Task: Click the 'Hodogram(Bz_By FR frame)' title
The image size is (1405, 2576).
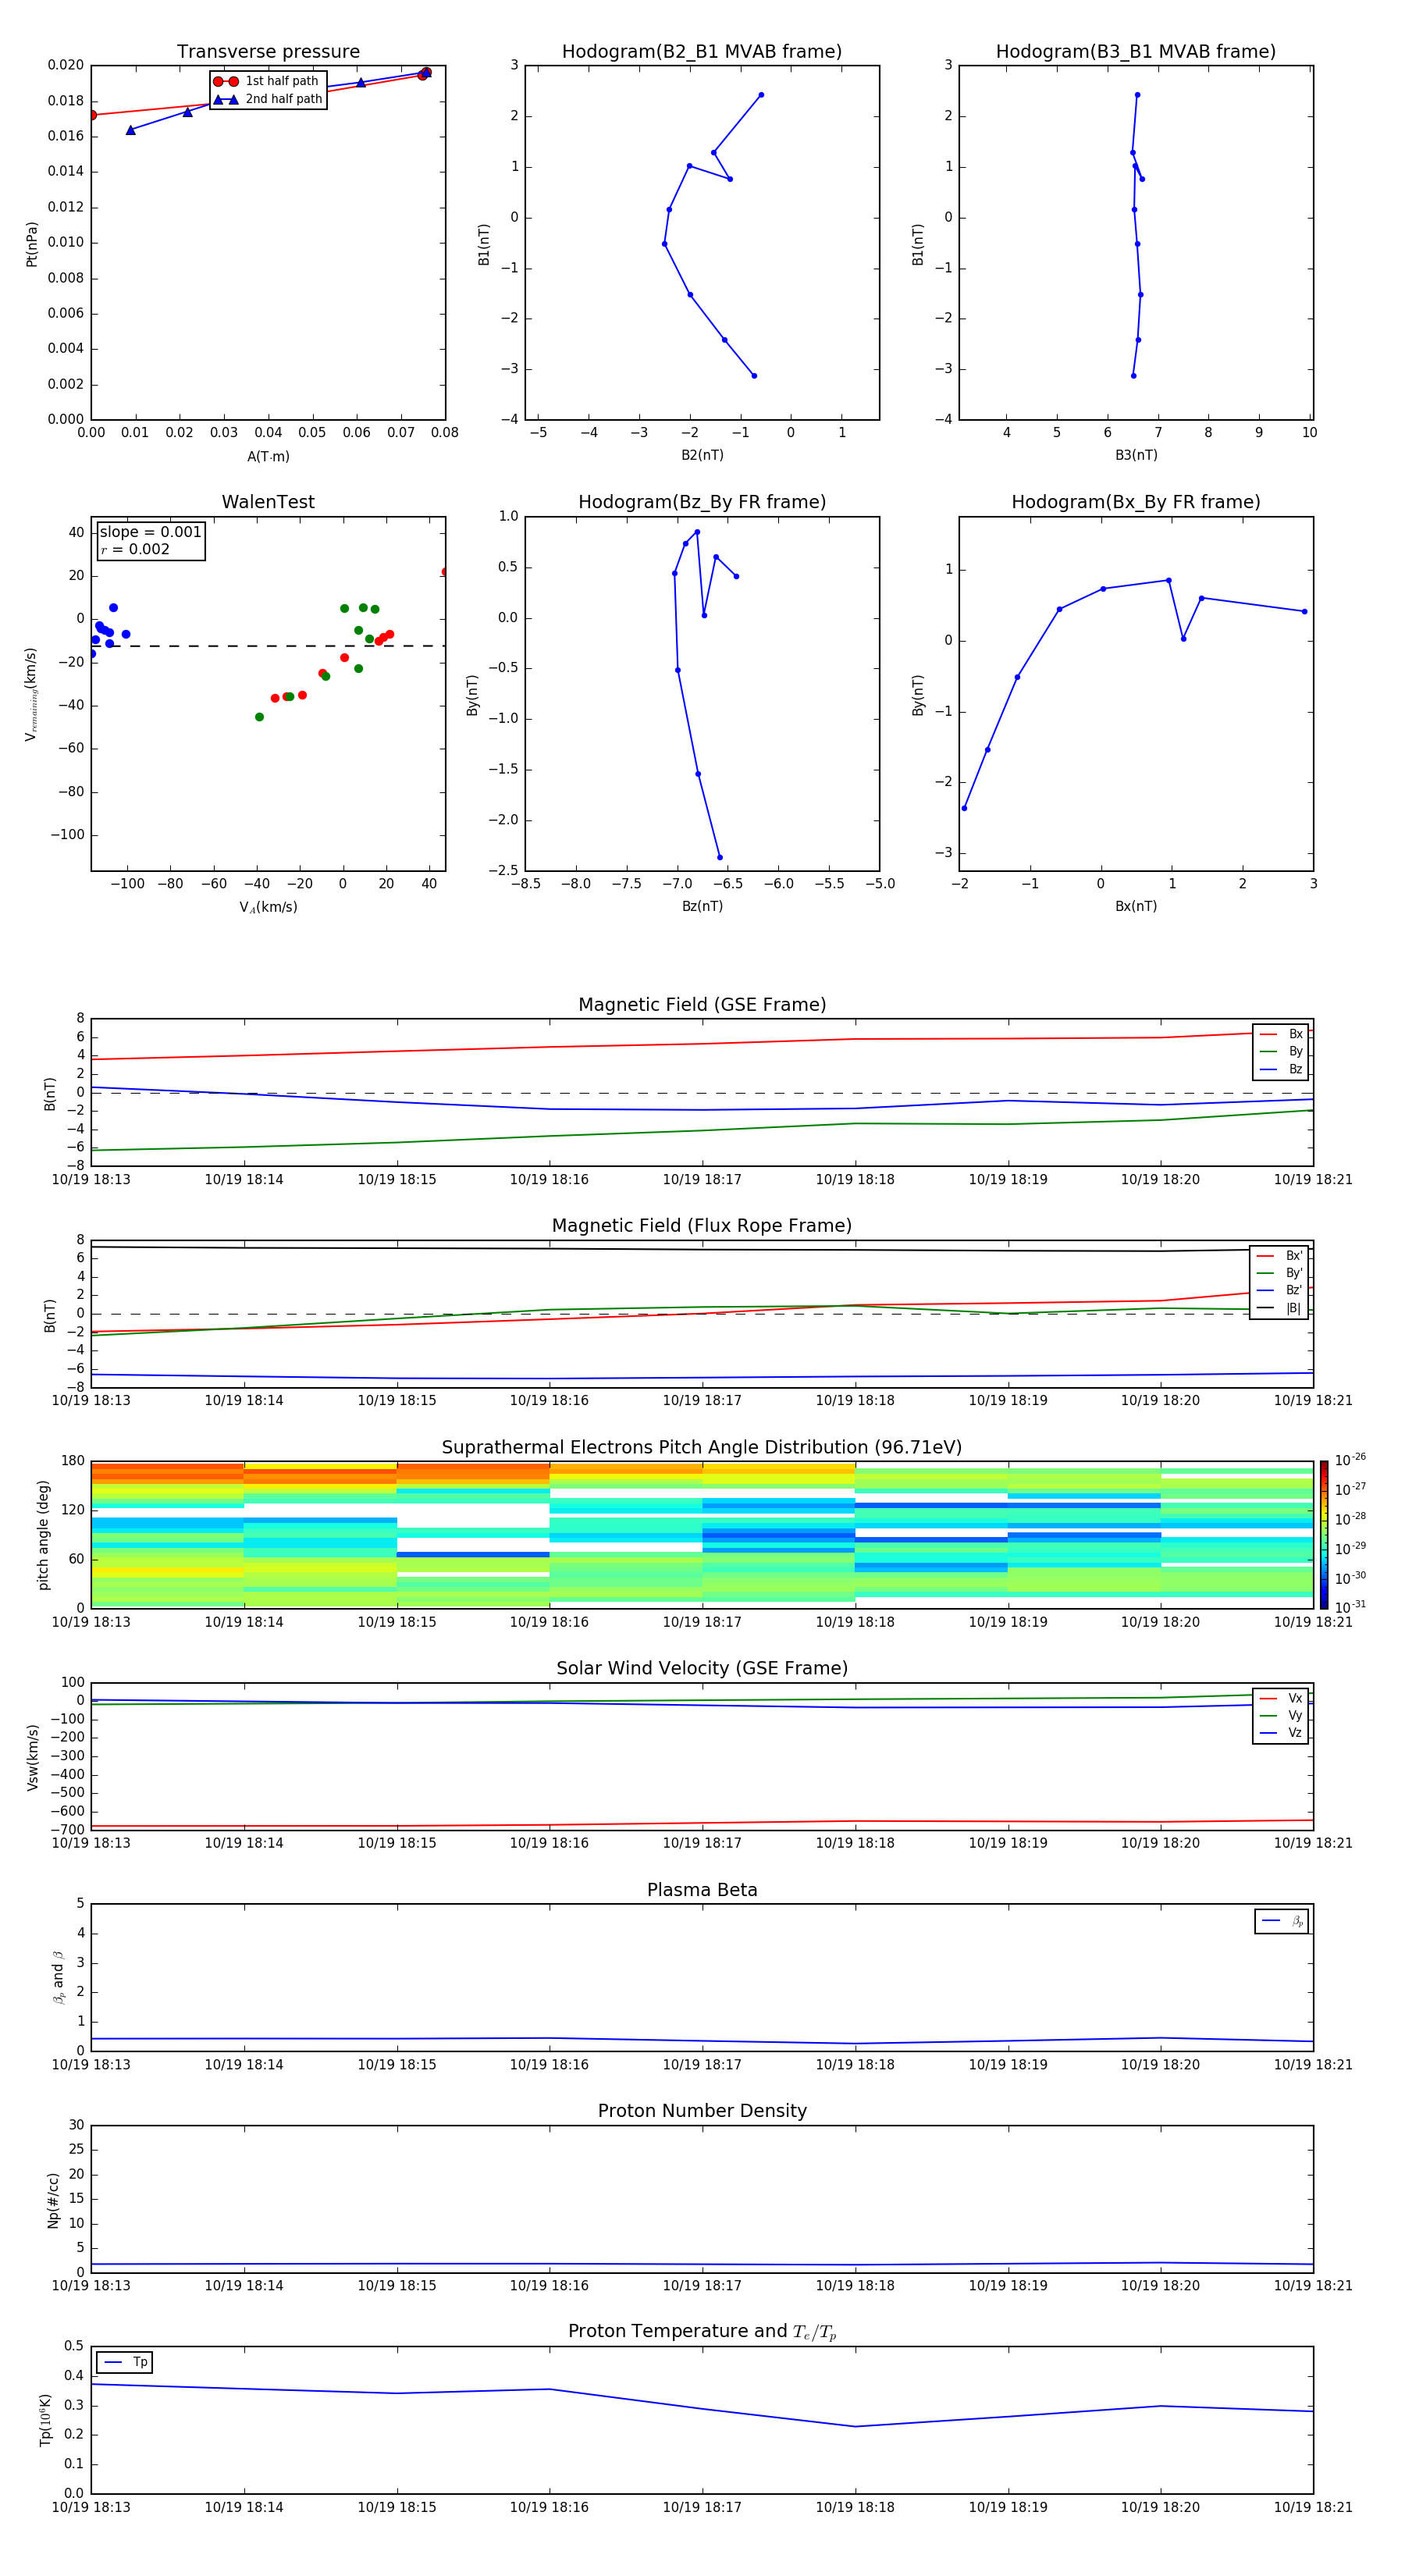Action: coord(702,502)
